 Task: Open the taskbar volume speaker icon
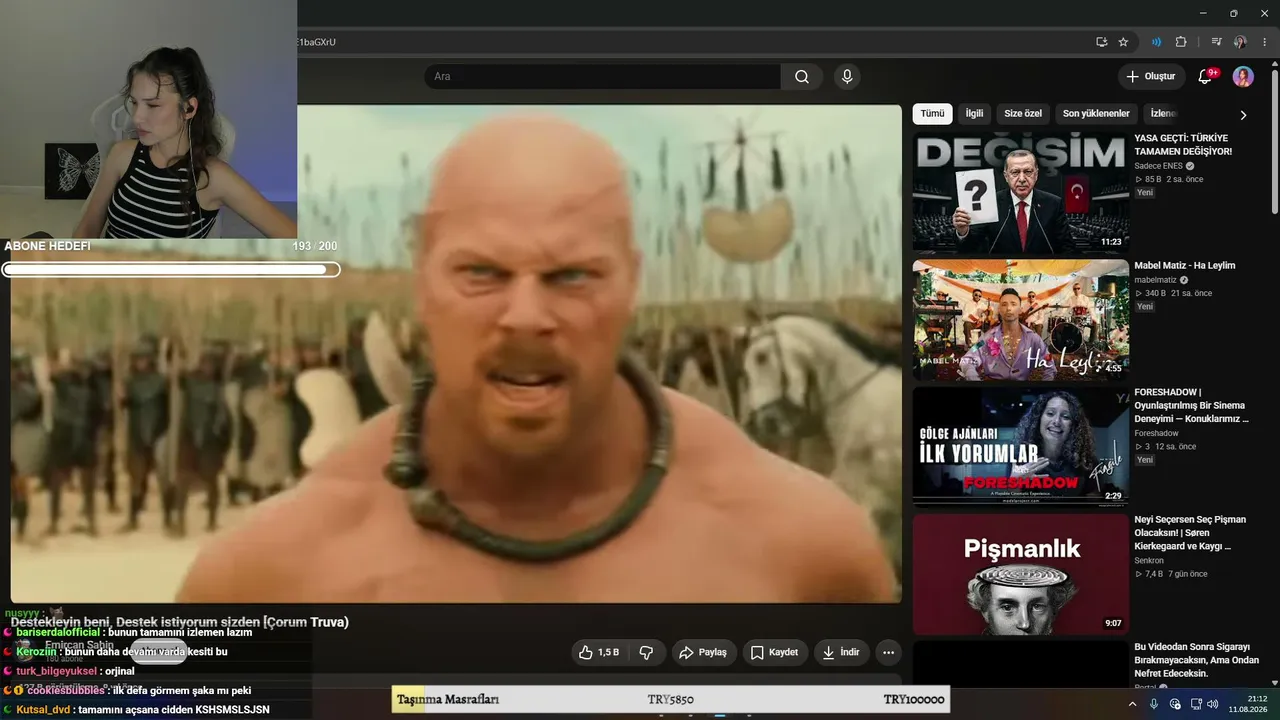[1212, 704]
